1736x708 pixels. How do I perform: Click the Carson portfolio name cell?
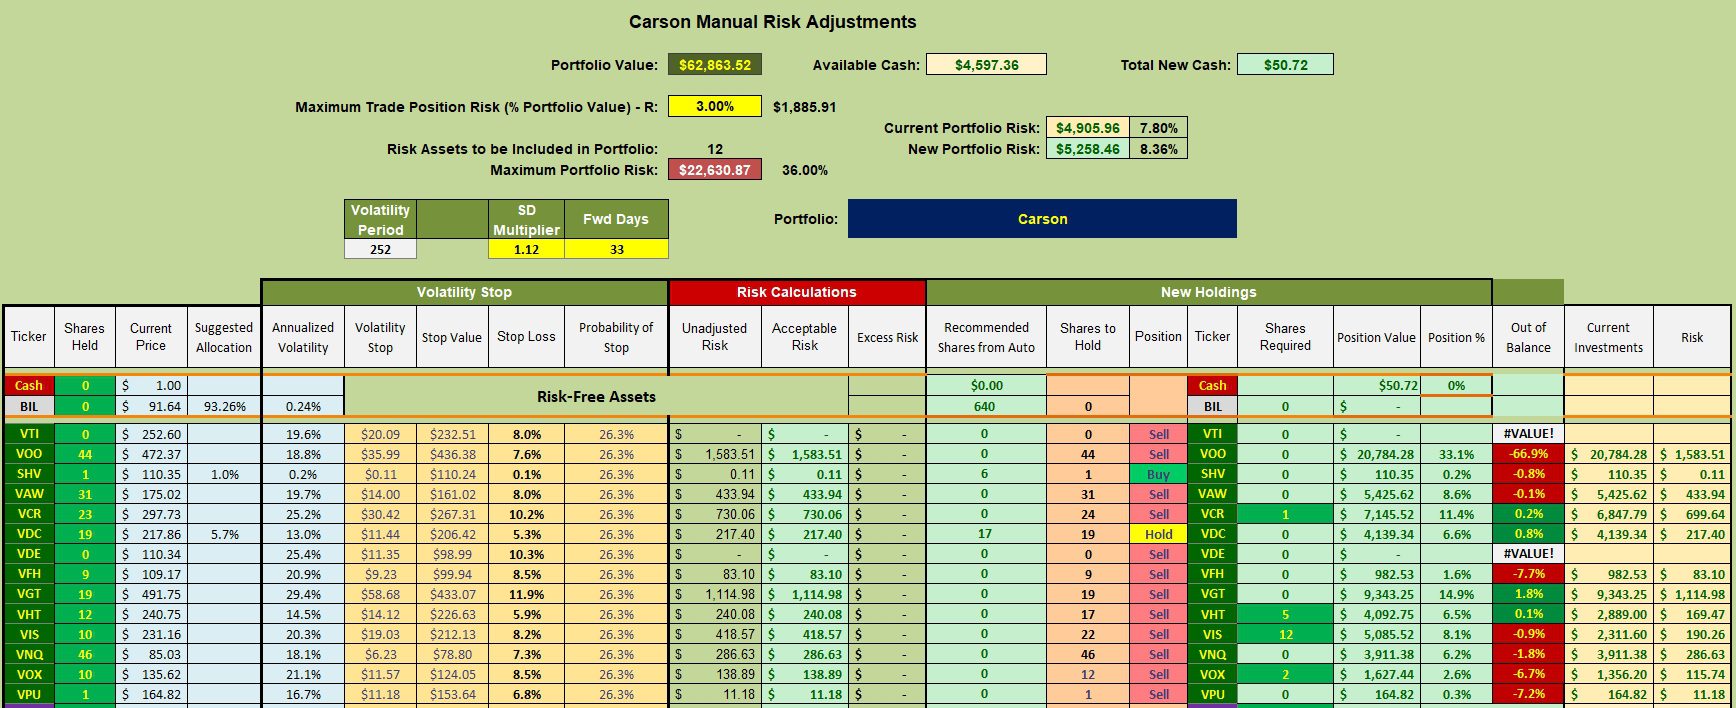[x=1042, y=219]
